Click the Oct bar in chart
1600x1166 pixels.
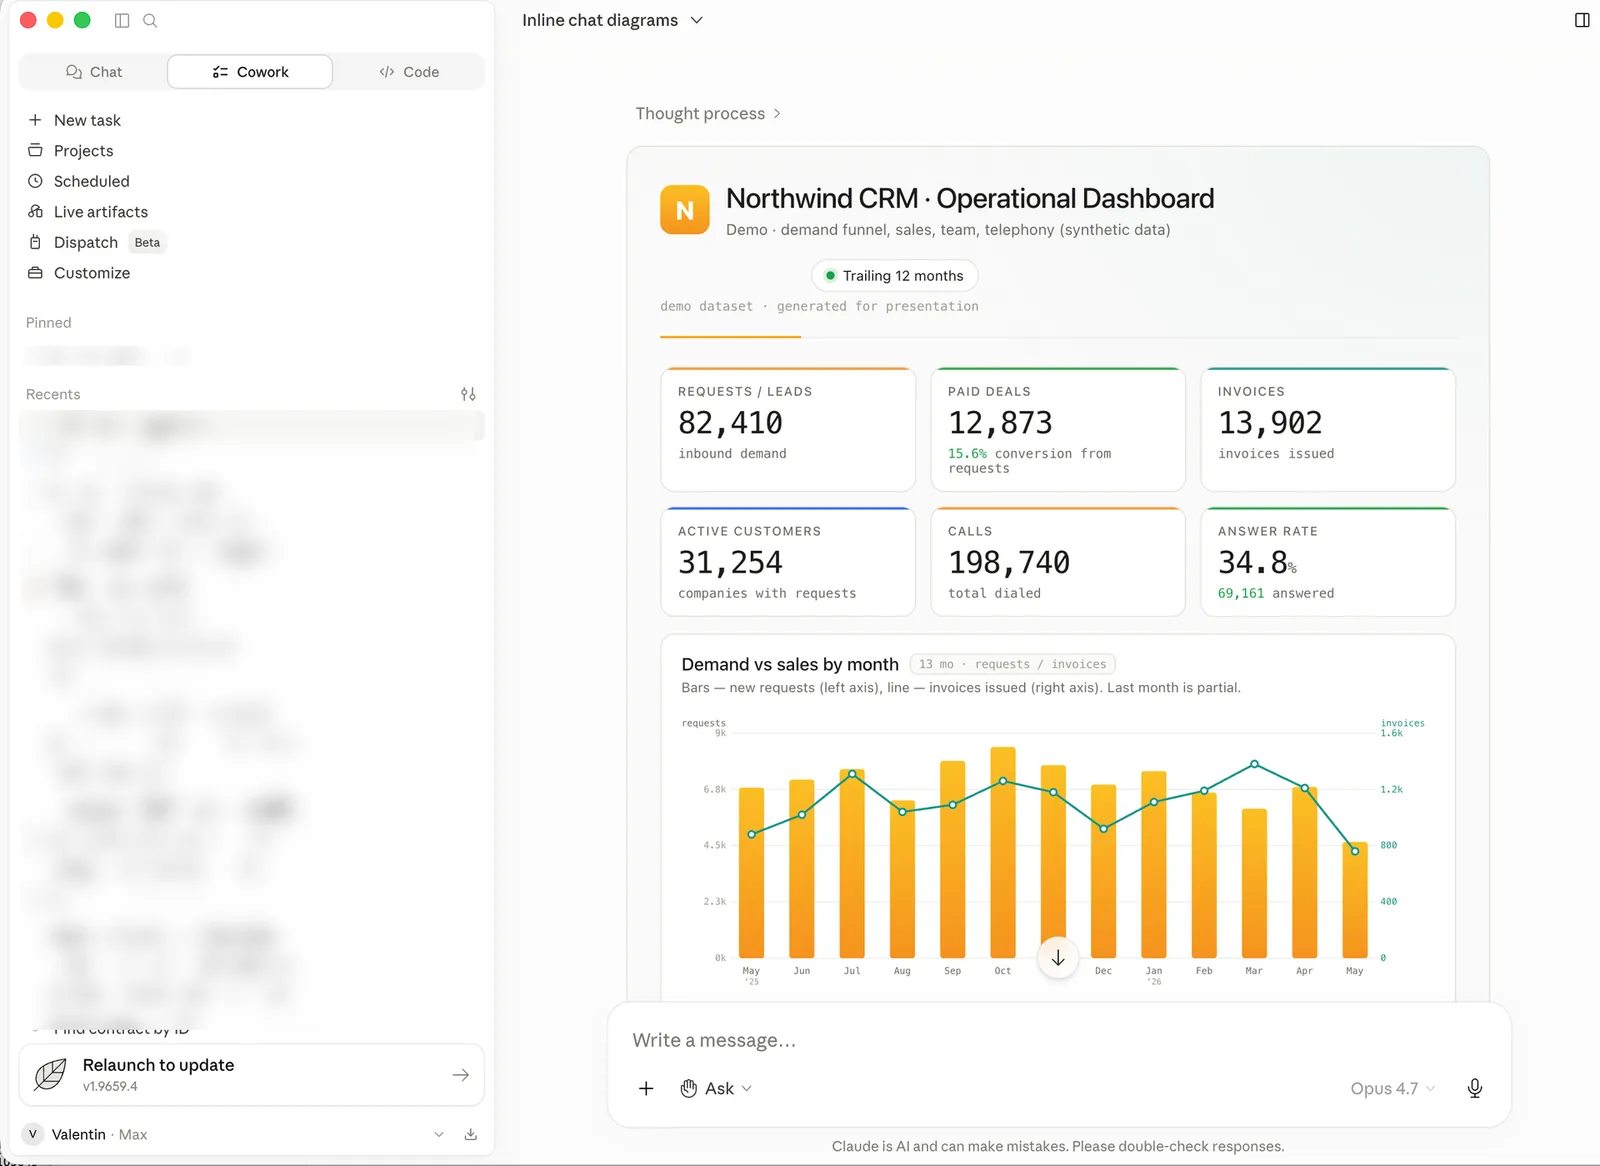point(1003,852)
